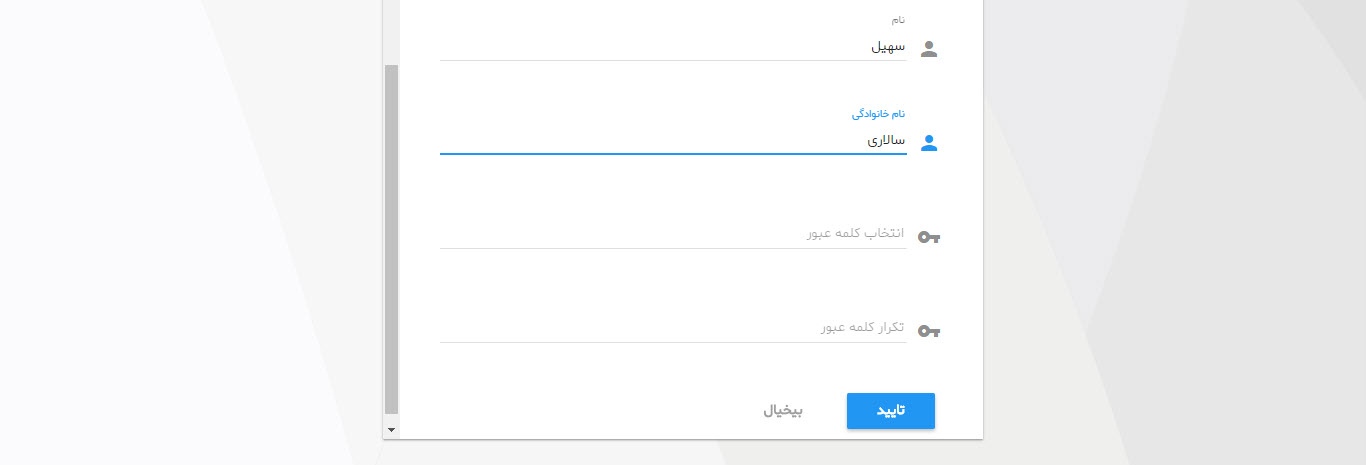Image resolution: width=1366 pixels, height=465 pixels.
Task: Click the gray underline below تکرار کلمه عبور
Action: point(673,342)
